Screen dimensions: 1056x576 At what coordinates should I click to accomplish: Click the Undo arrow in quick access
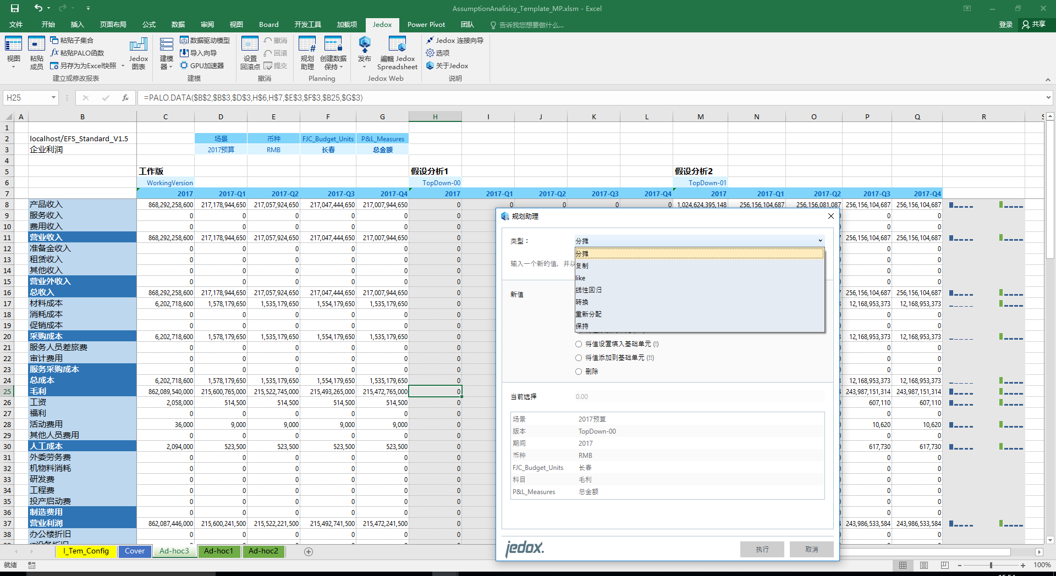point(38,8)
